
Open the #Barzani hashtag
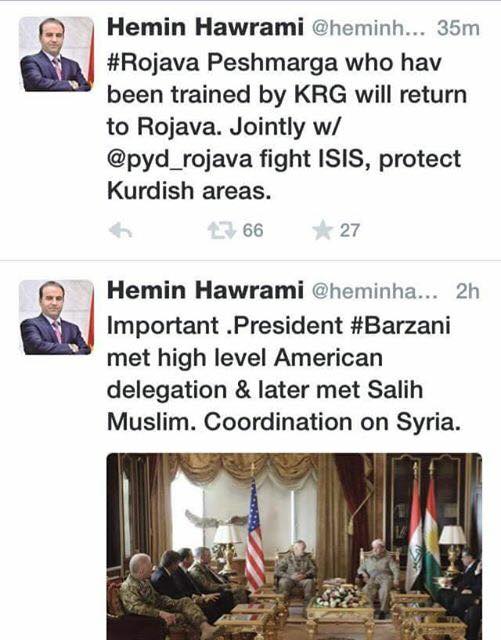click(401, 326)
